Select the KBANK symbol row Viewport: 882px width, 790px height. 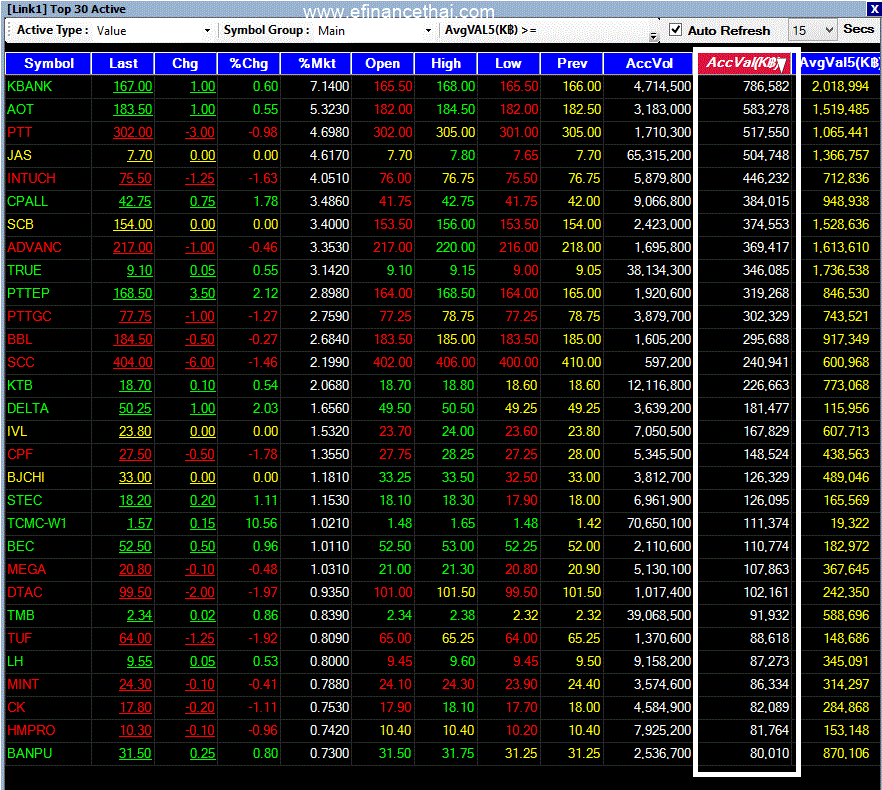(x=442, y=86)
